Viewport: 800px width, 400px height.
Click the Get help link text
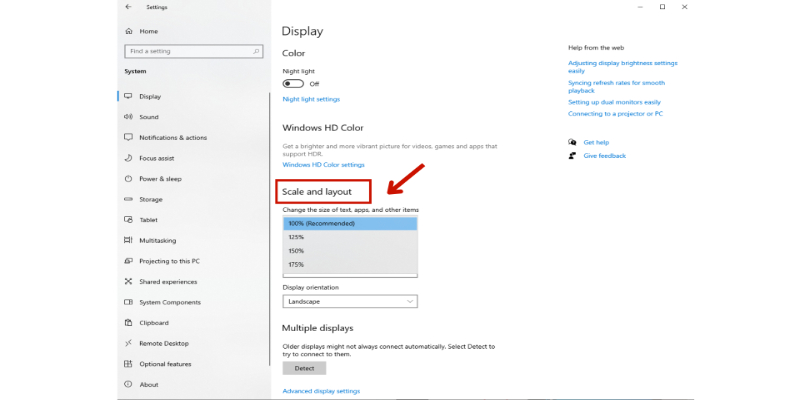(596, 142)
